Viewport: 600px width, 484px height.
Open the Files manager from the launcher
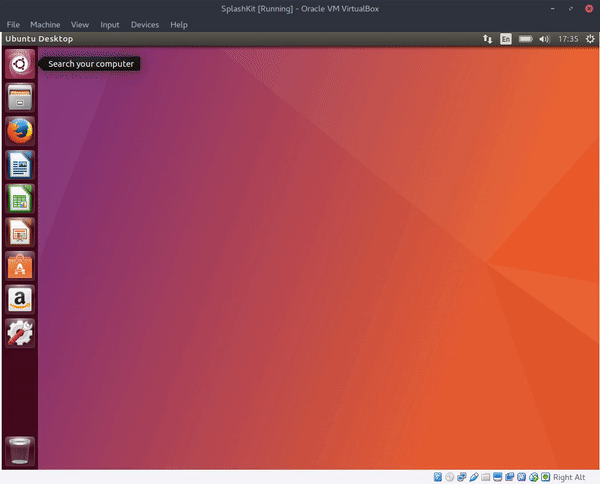(x=20, y=97)
